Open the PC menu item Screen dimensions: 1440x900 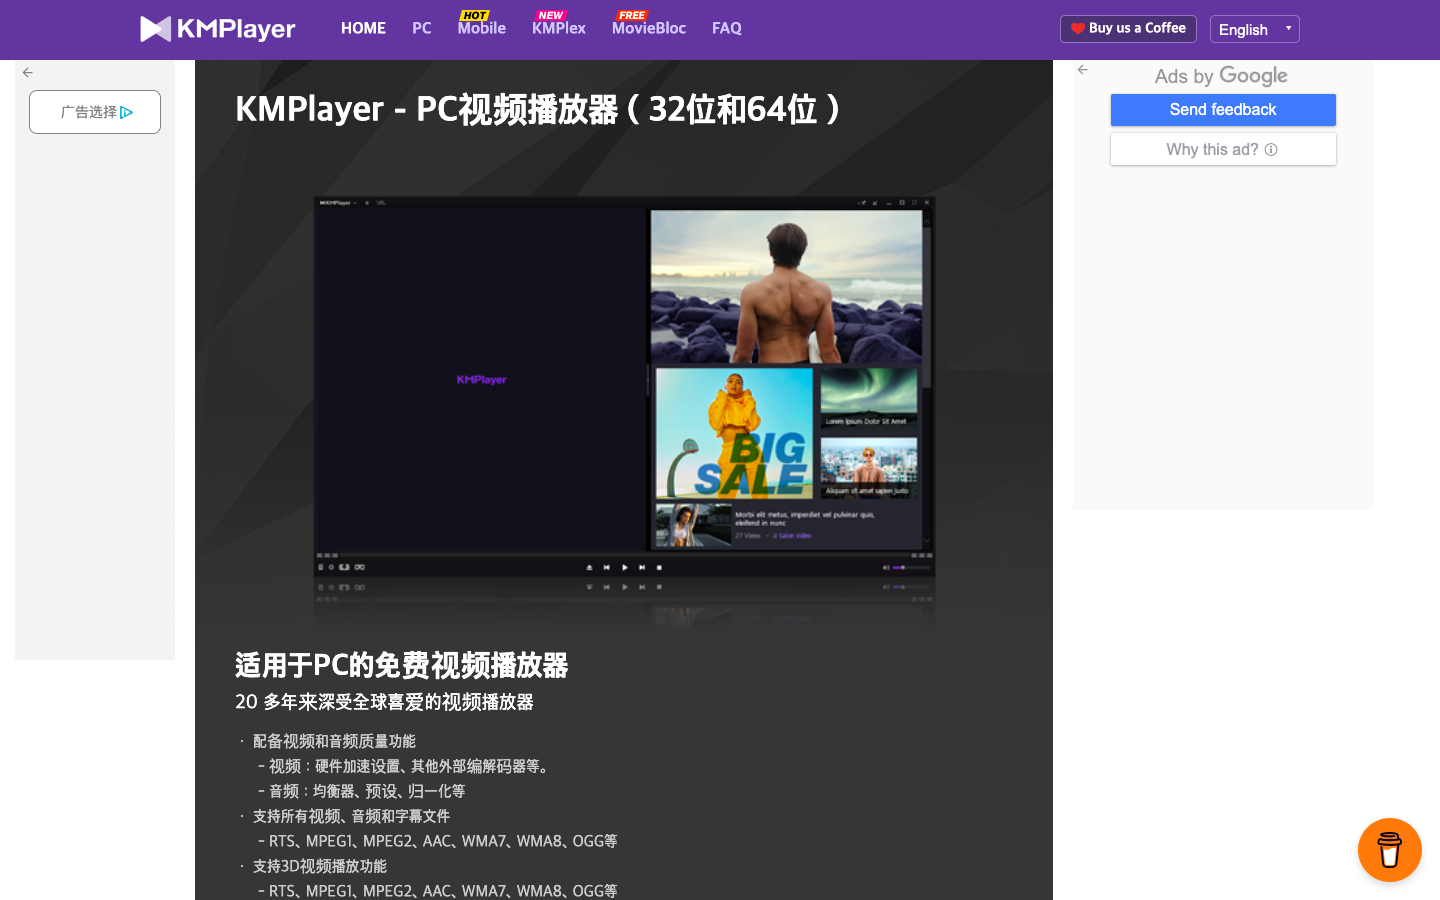click(422, 29)
